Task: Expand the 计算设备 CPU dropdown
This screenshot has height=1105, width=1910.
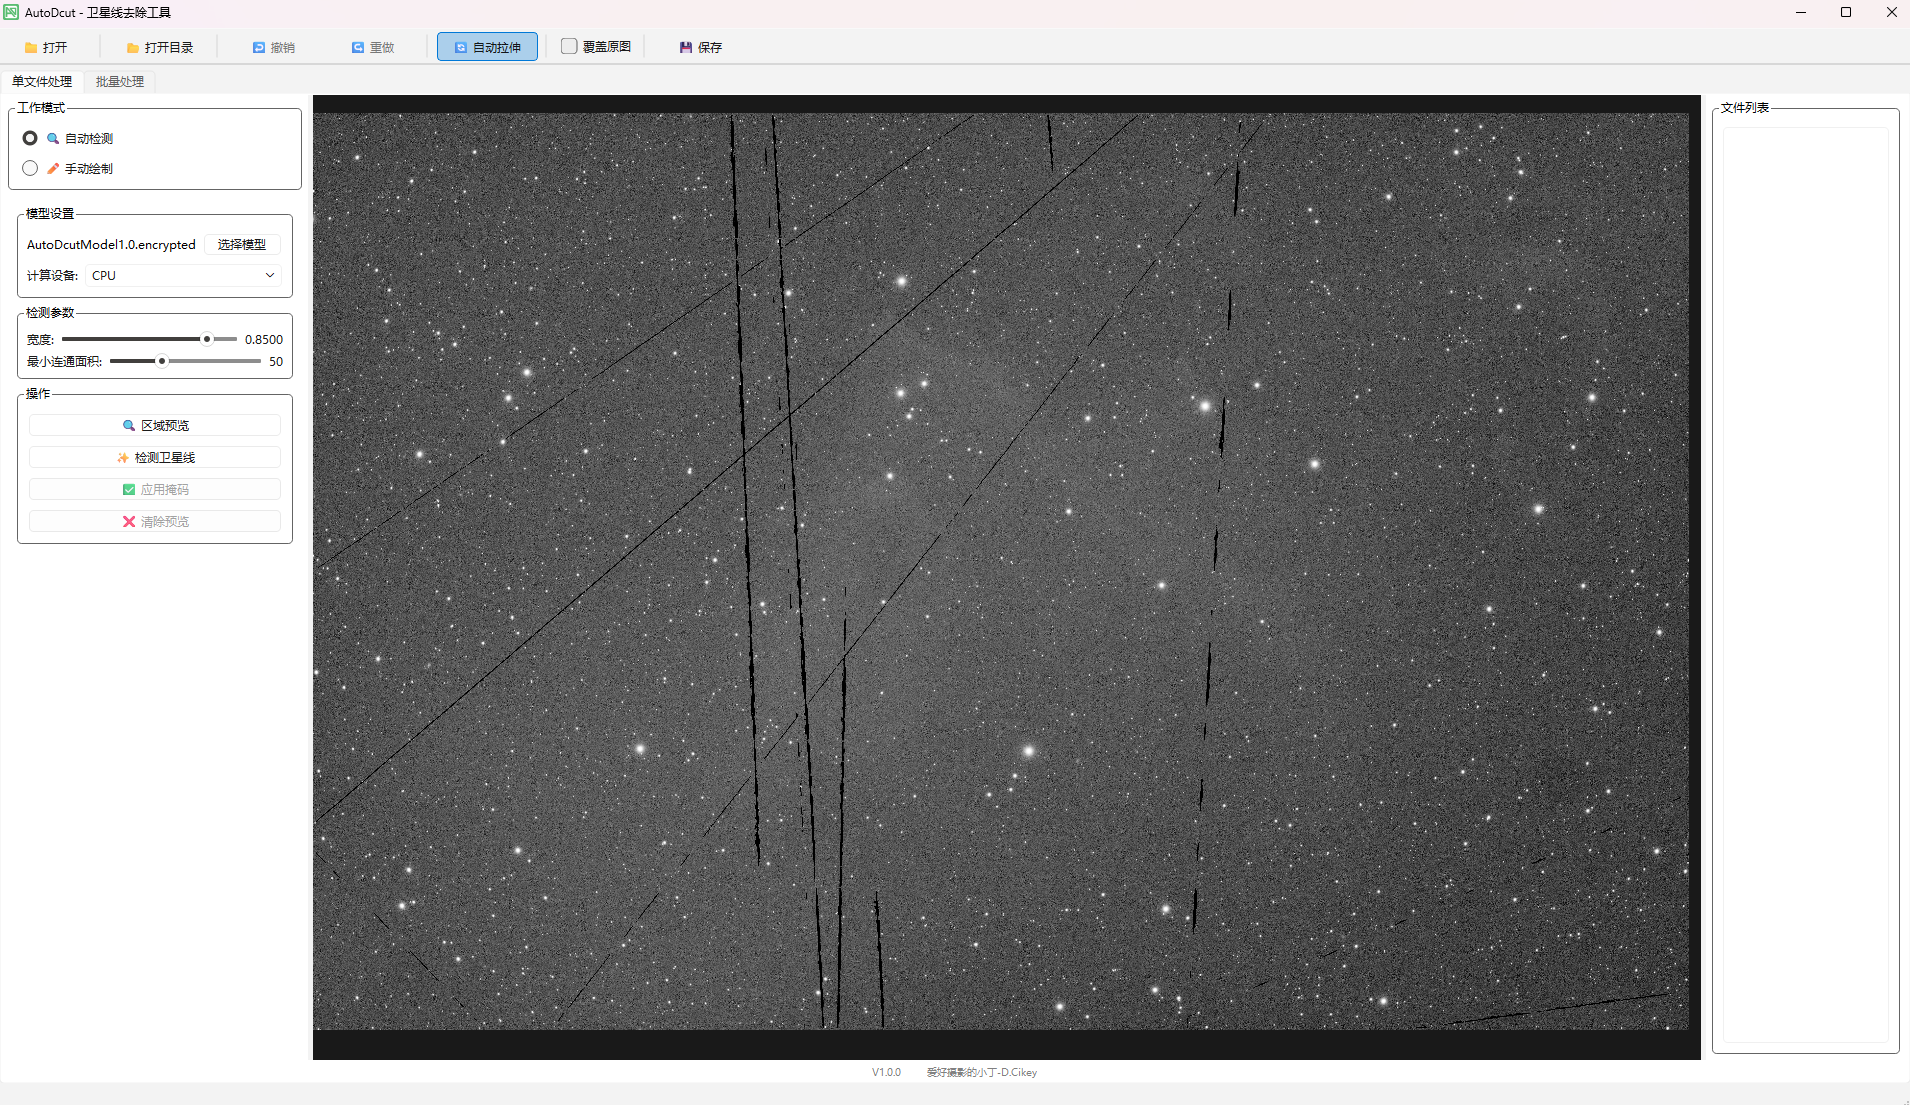Action: pos(183,275)
